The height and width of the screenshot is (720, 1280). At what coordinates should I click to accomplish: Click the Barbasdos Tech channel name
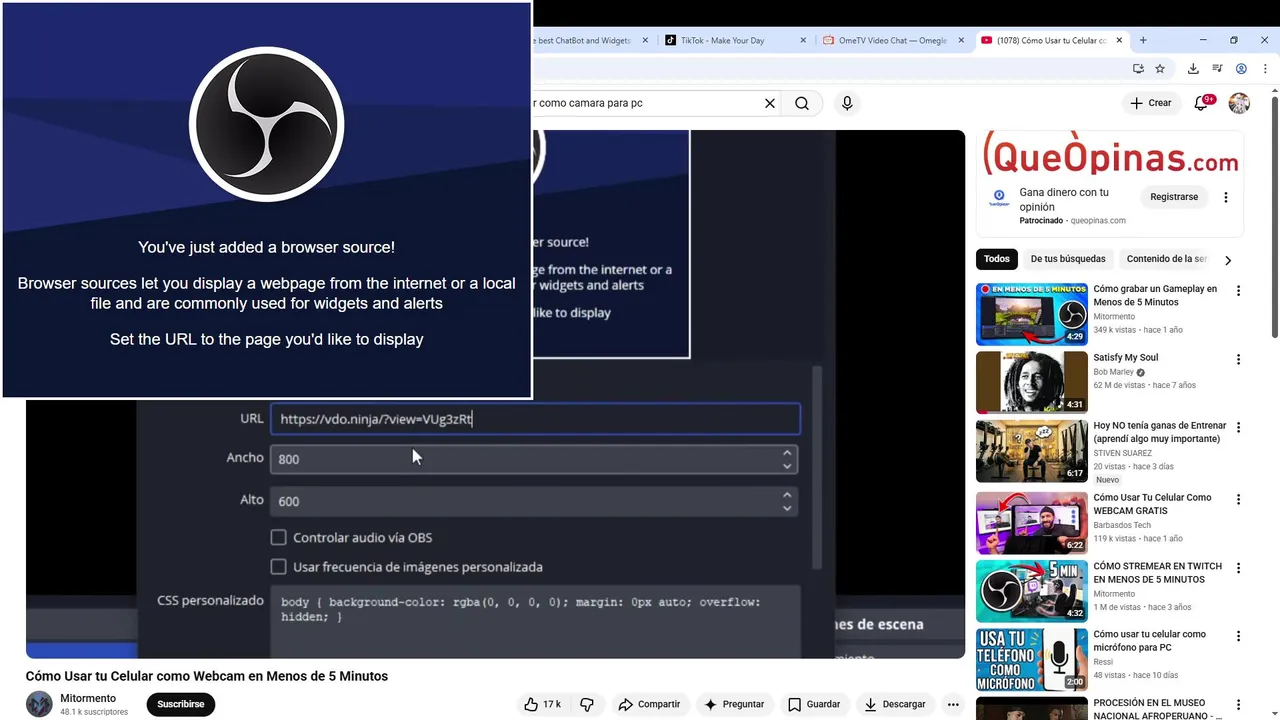click(x=1122, y=525)
